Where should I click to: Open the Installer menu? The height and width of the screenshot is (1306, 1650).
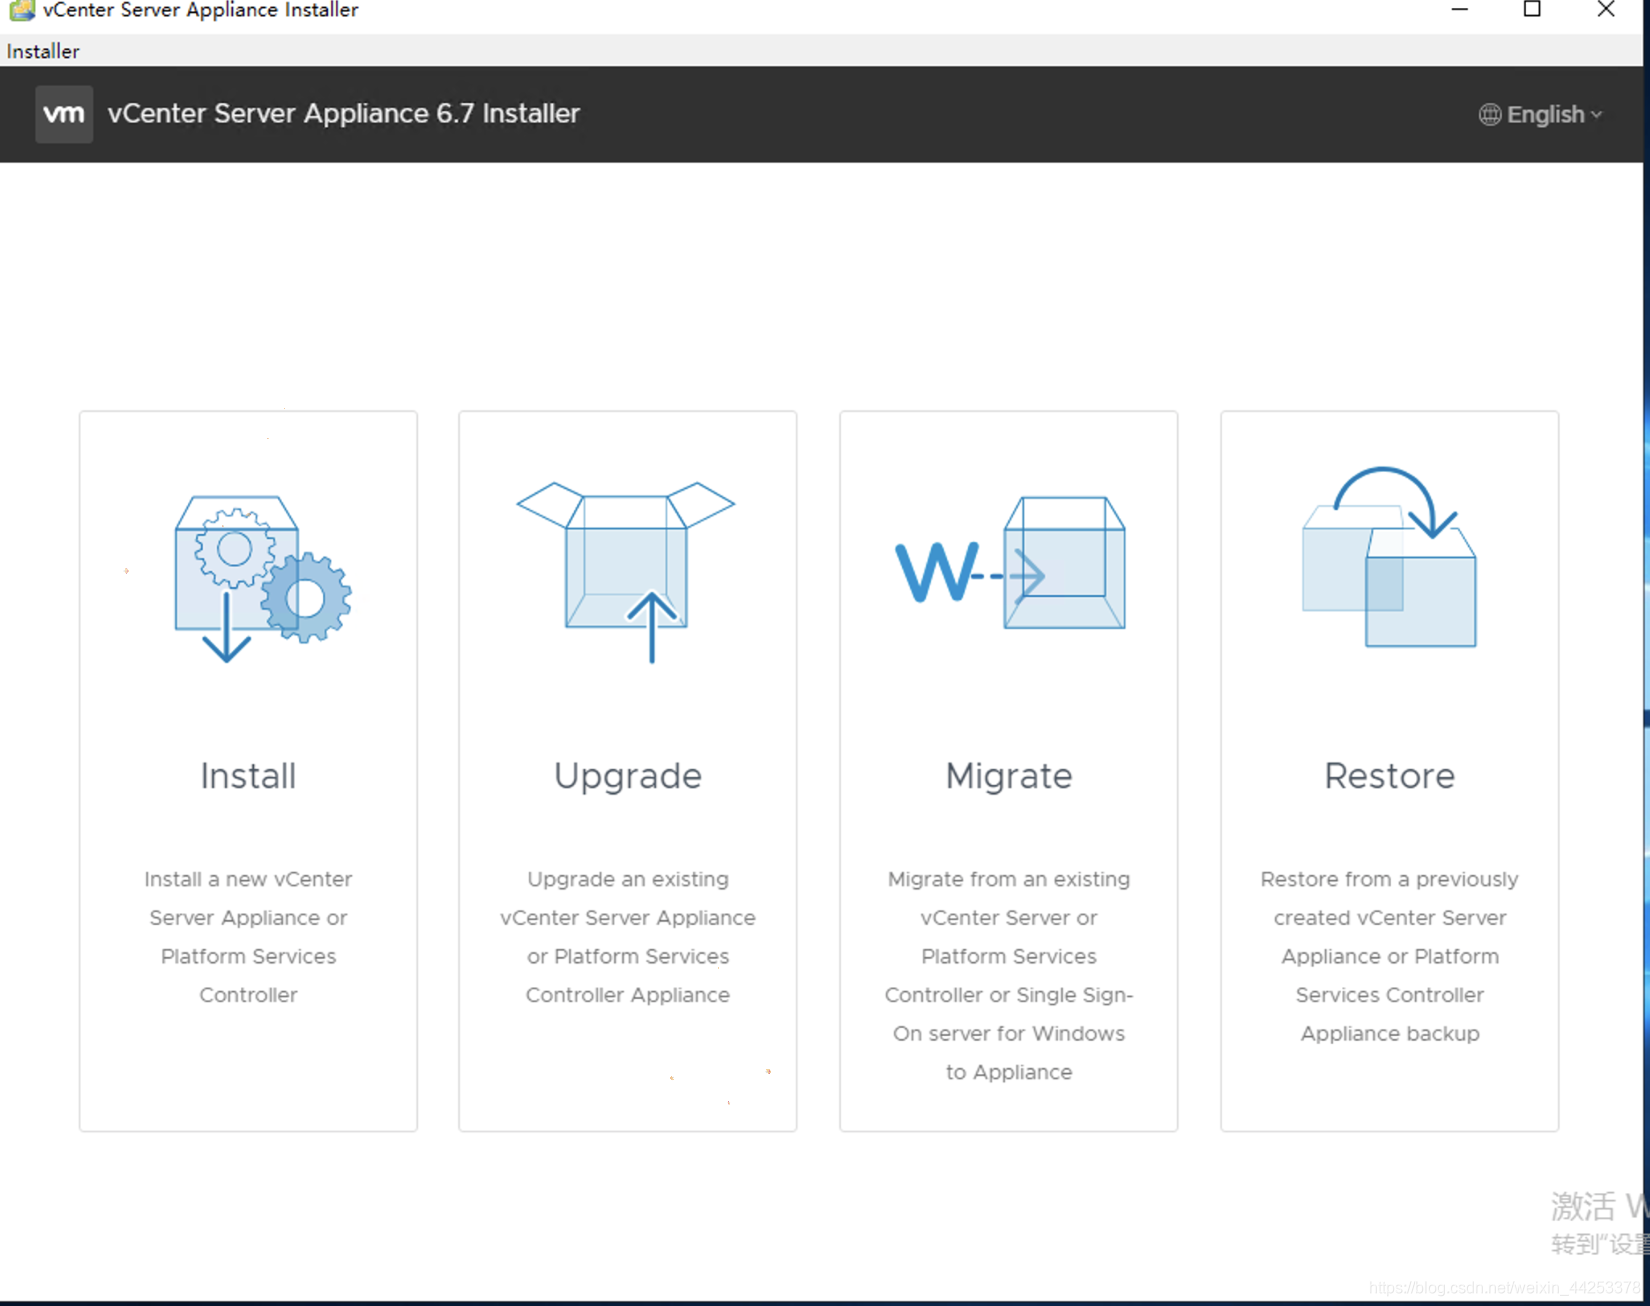click(42, 51)
